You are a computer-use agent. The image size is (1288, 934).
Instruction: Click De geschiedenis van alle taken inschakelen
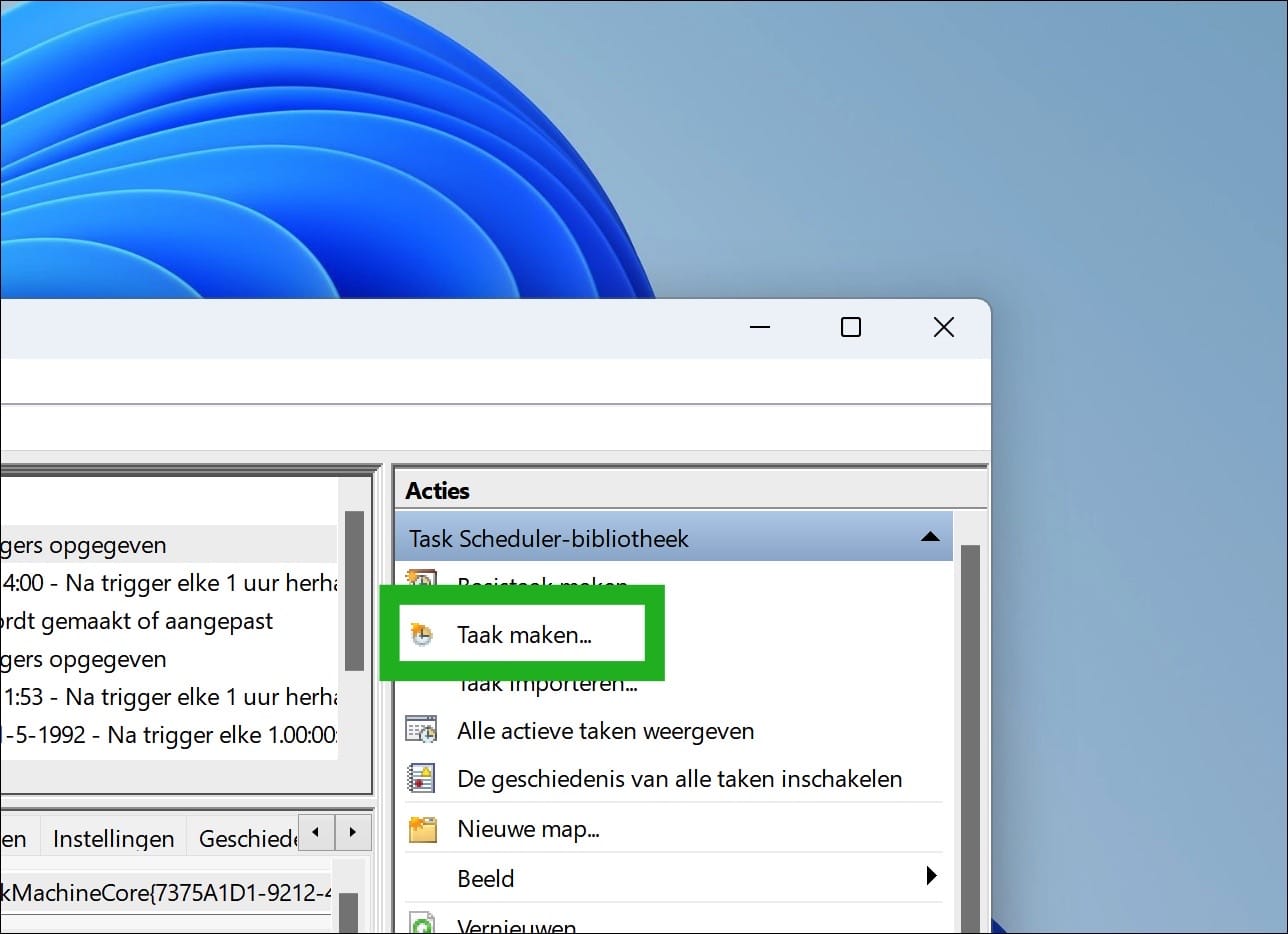(678, 778)
